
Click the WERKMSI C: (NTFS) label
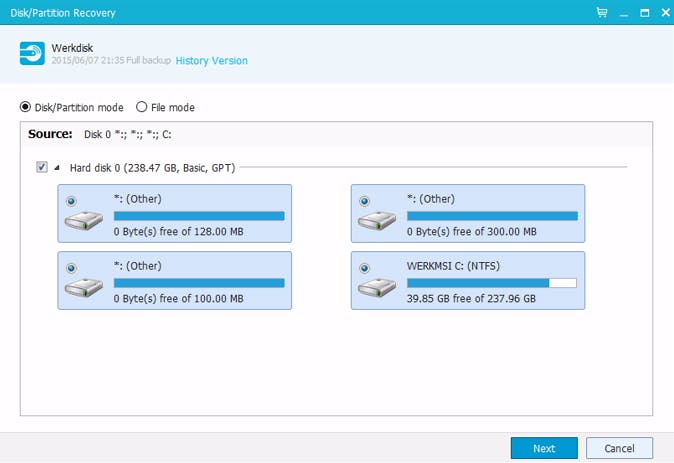(x=453, y=266)
